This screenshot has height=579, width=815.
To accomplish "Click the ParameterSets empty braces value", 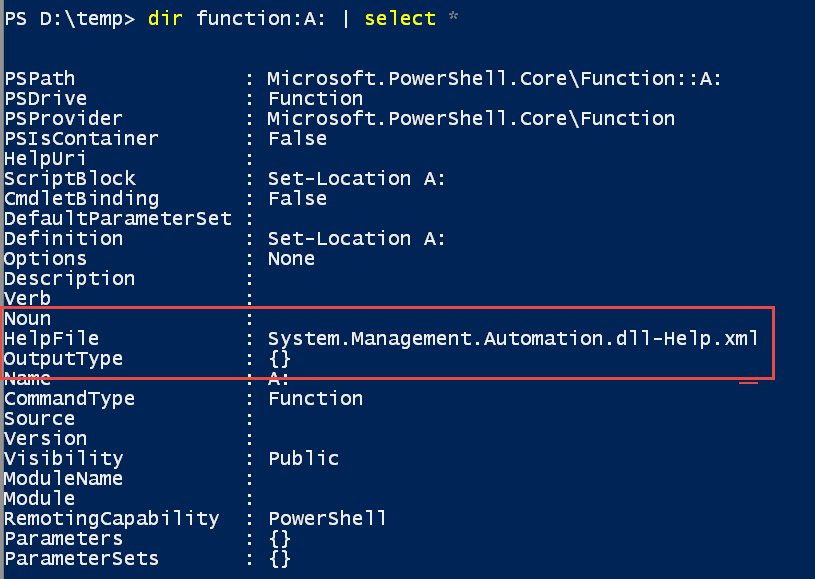I will pyautogui.click(x=280, y=559).
